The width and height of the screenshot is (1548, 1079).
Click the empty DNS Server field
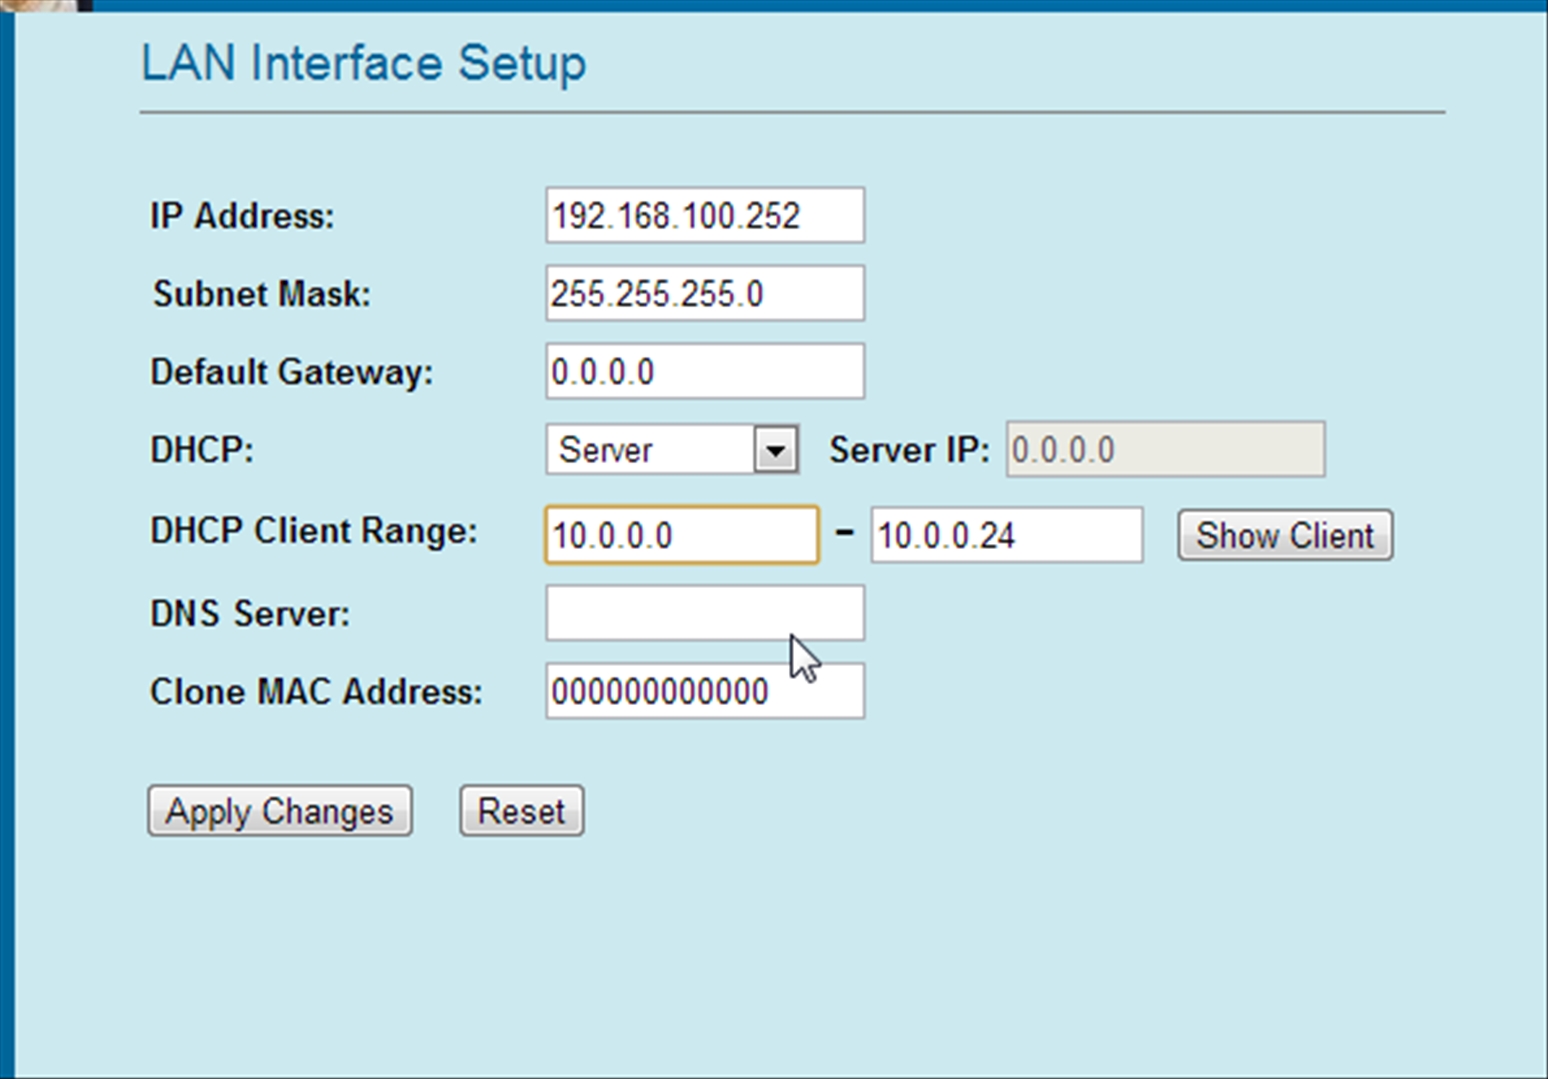pyautogui.click(x=704, y=613)
